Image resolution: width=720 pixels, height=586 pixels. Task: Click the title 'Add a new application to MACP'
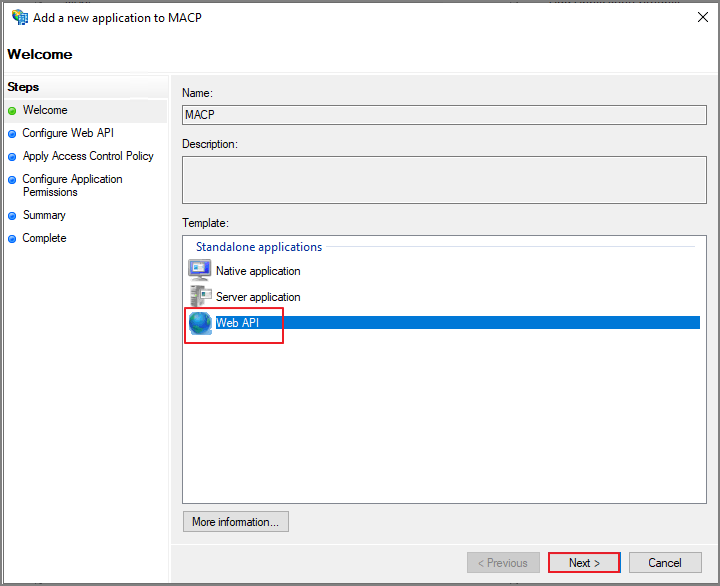point(117,18)
